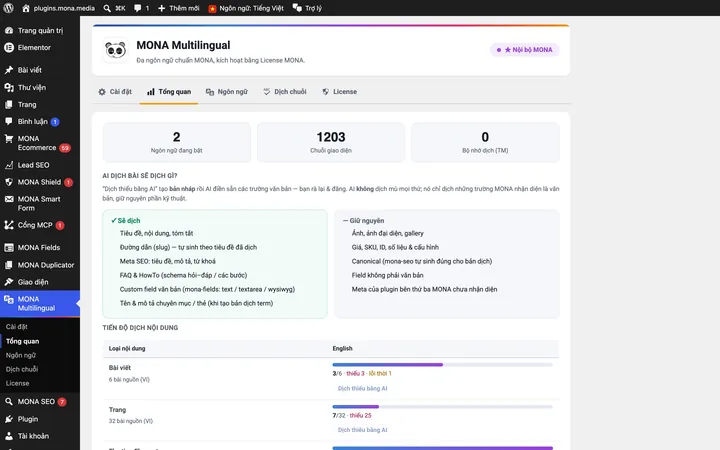Open License submenu item

(17, 383)
